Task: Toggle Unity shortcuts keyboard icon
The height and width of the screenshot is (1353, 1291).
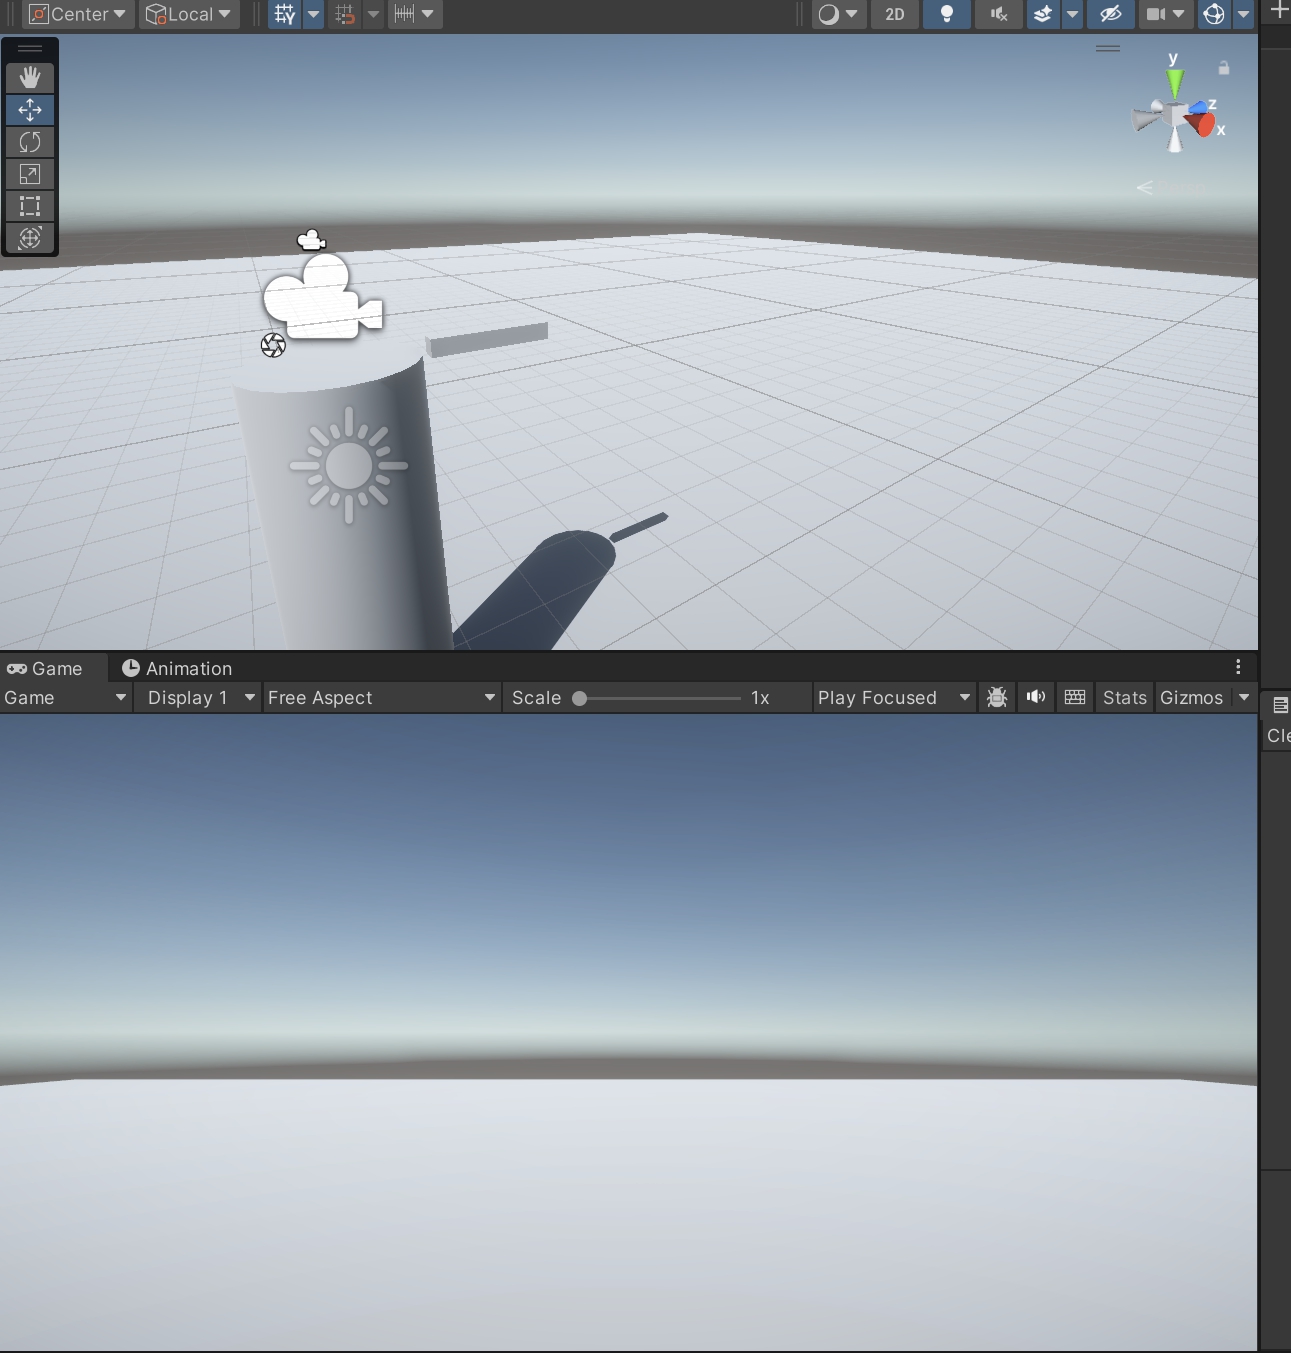Action: coord(1075,697)
